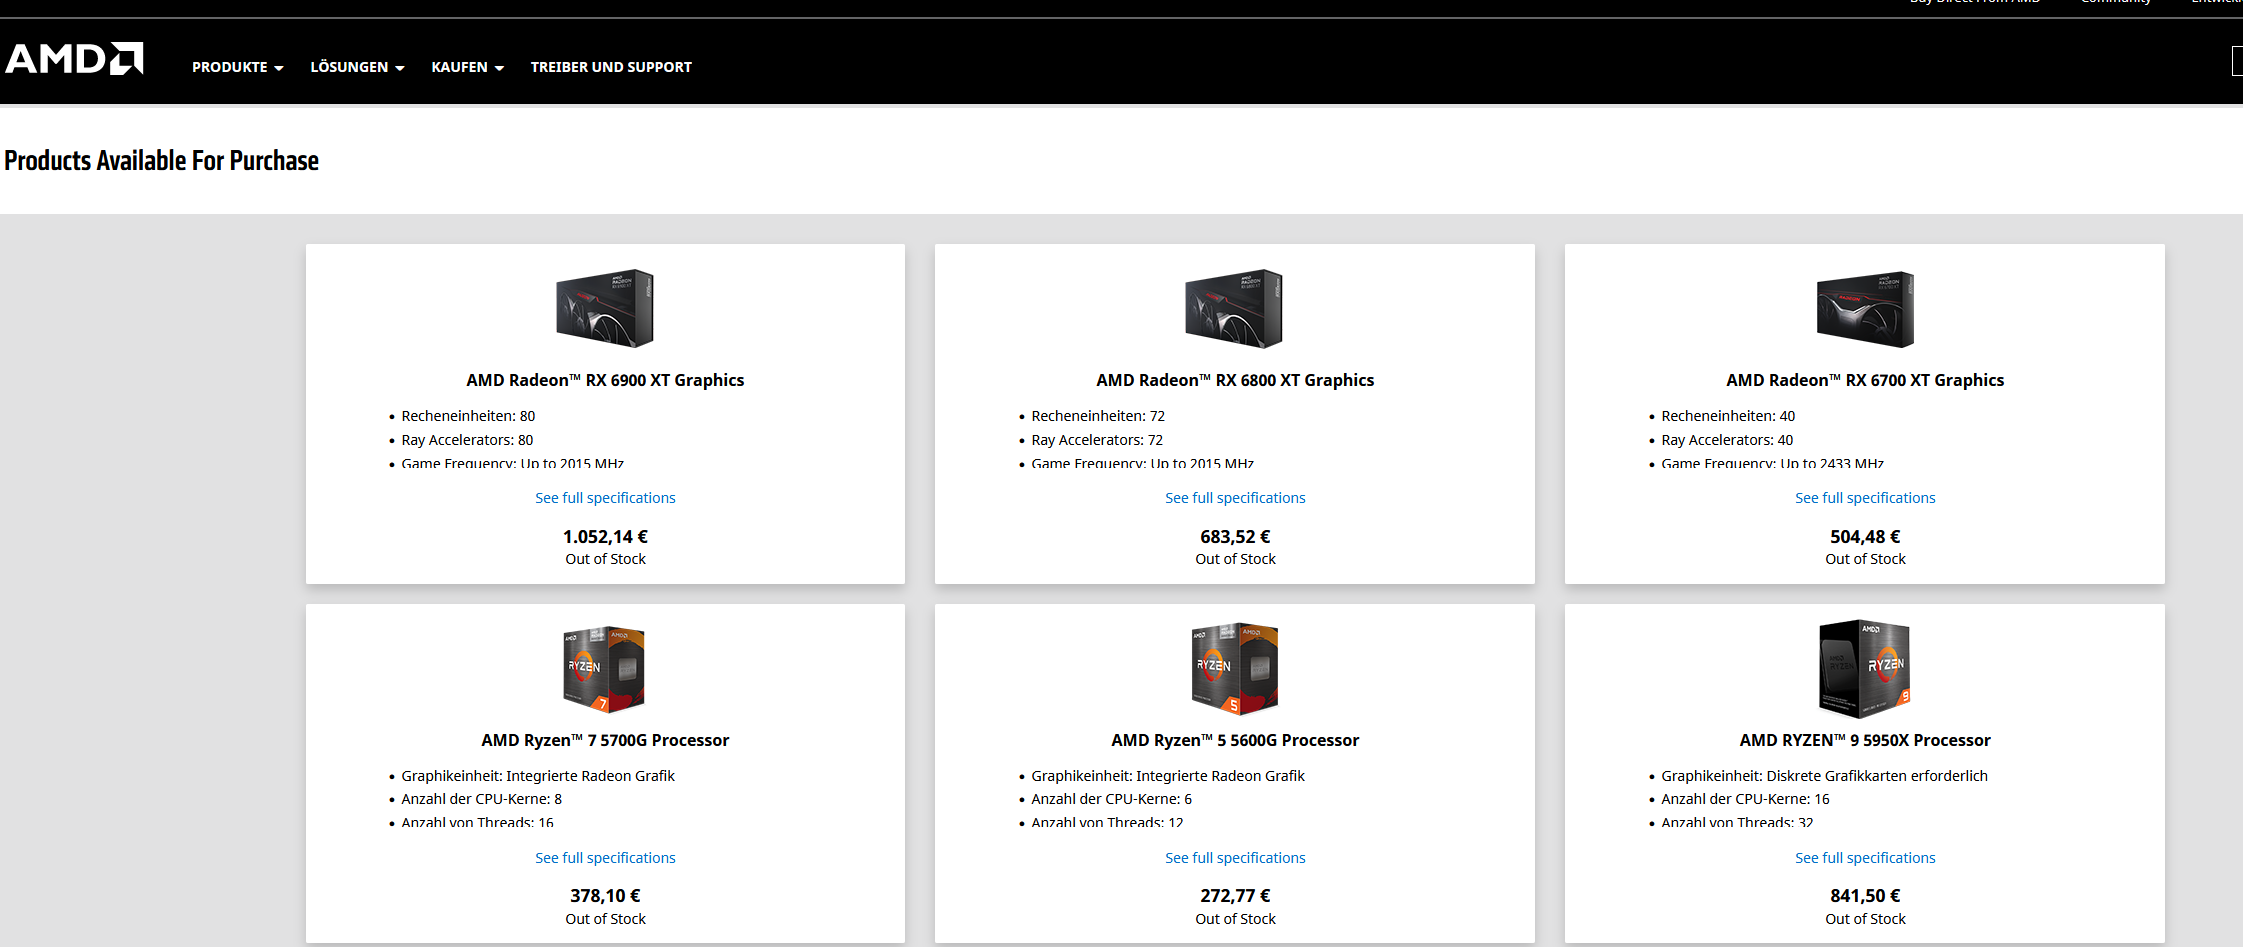Click Out of Stock under Ryzen 7 5700G
2243x947 pixels.
(x=605, y=919)
